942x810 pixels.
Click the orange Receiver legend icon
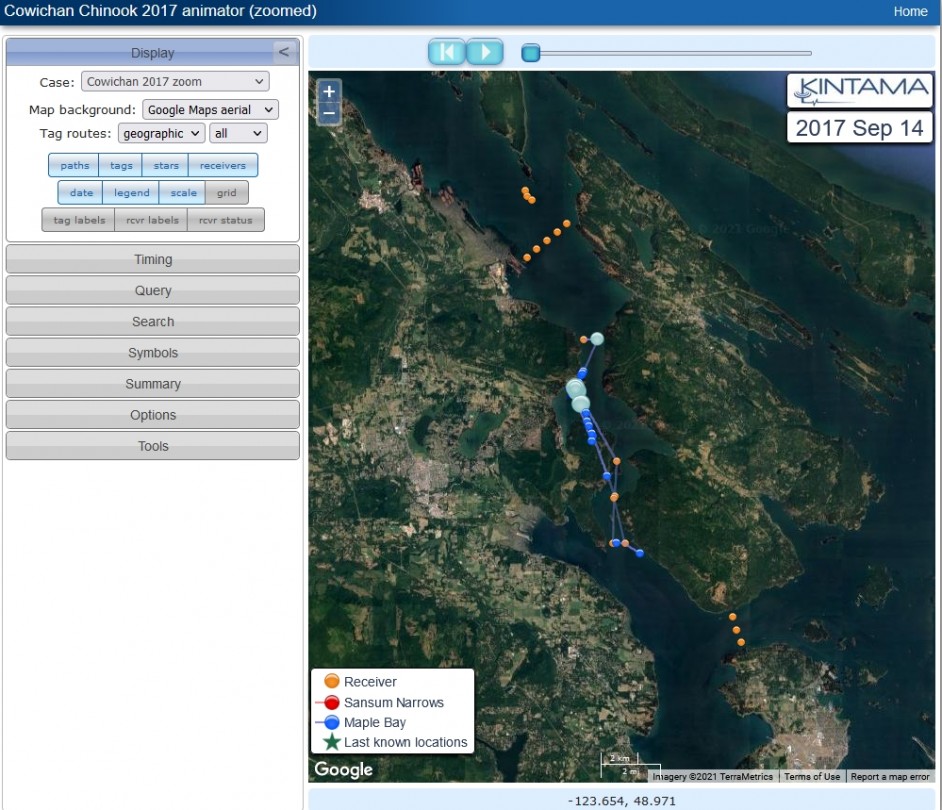332,682
